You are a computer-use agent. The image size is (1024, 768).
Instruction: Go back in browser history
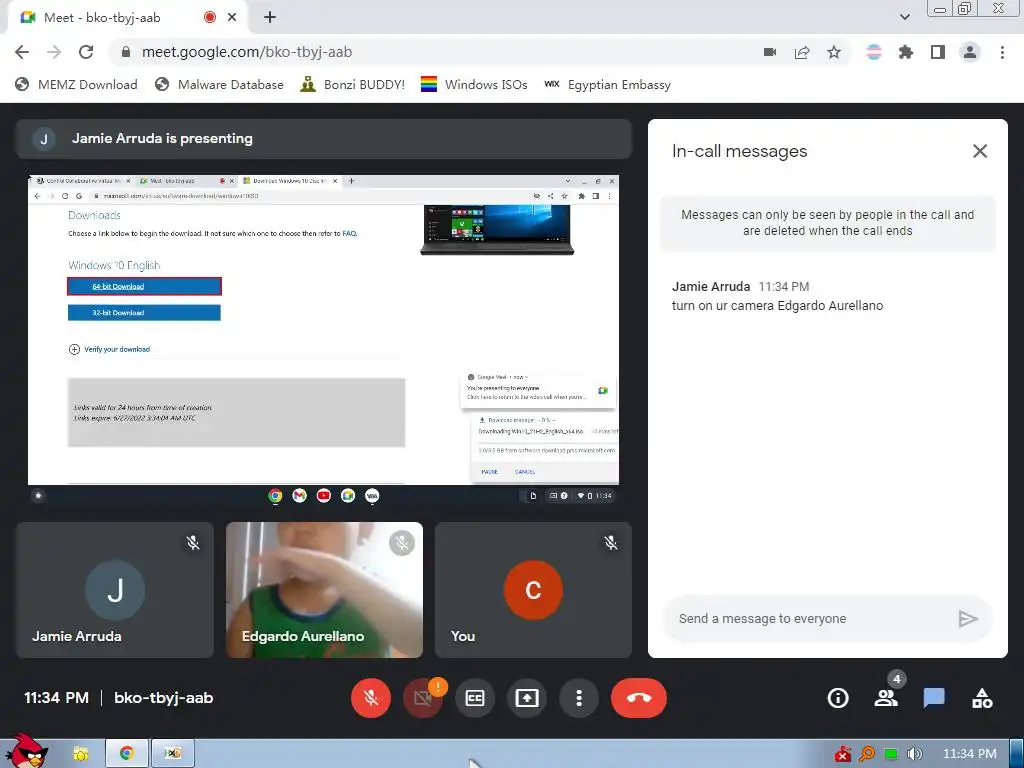click(x=22, y=52)
